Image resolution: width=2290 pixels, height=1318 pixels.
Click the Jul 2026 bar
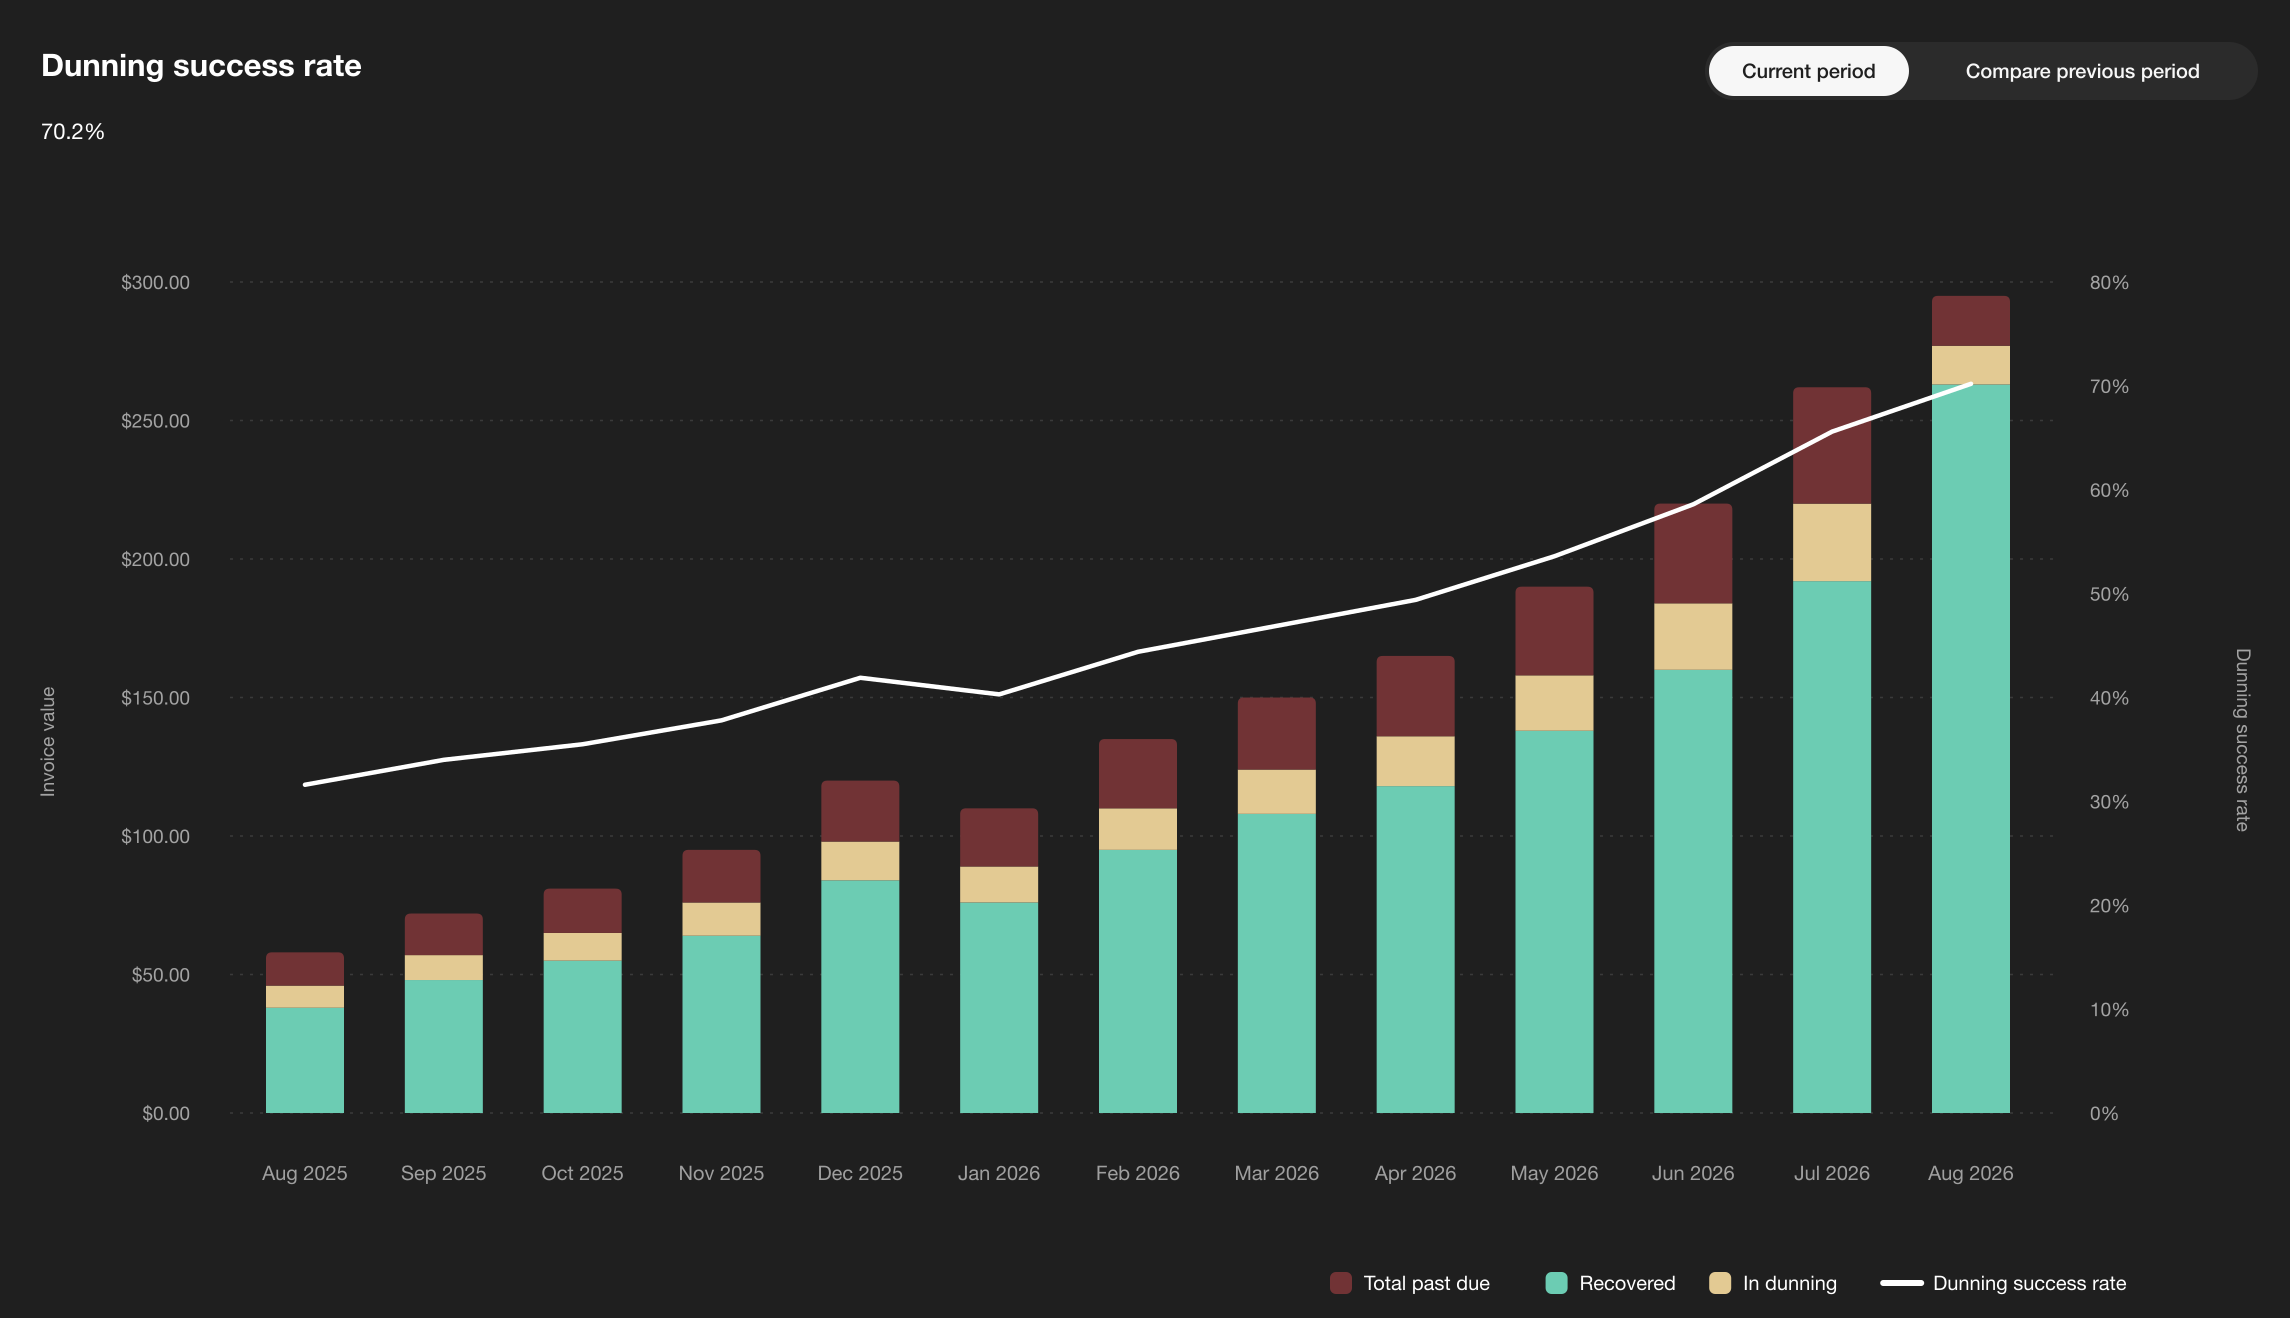1832,750
